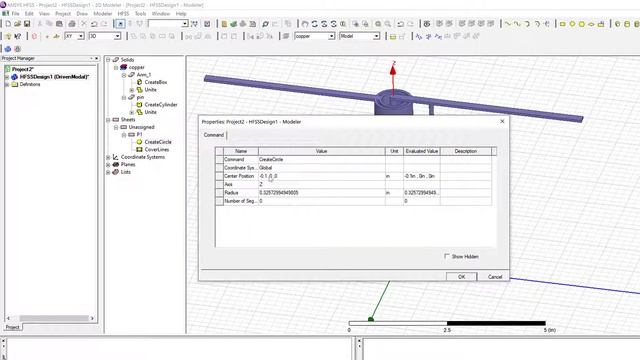
Task: Click the Axis value cell showing Z
Action: [x=322, y=184]
